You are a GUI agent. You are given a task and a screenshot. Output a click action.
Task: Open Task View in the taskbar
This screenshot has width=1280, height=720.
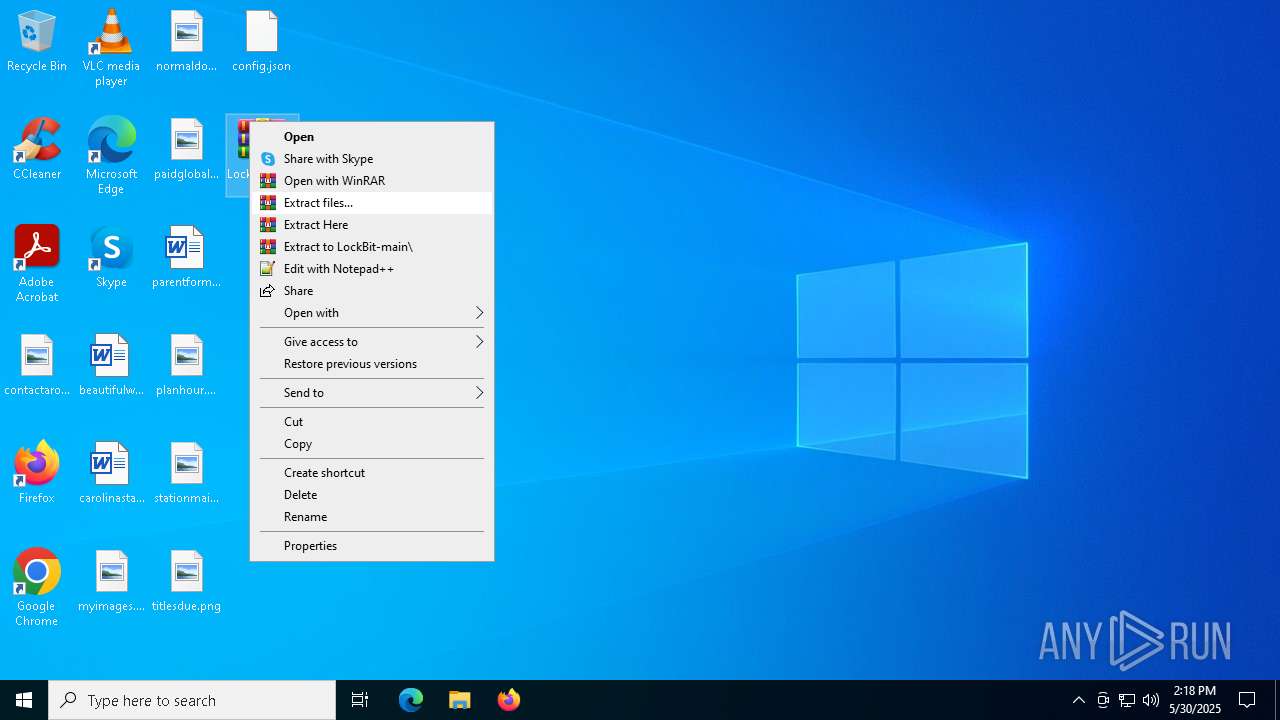point(360,700)
